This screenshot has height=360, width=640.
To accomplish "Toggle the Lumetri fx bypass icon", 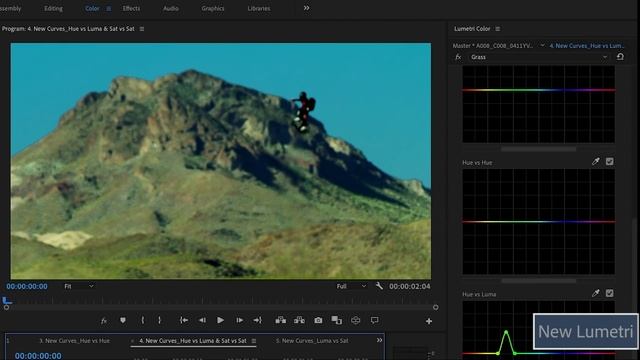I will tap(458, 57).
